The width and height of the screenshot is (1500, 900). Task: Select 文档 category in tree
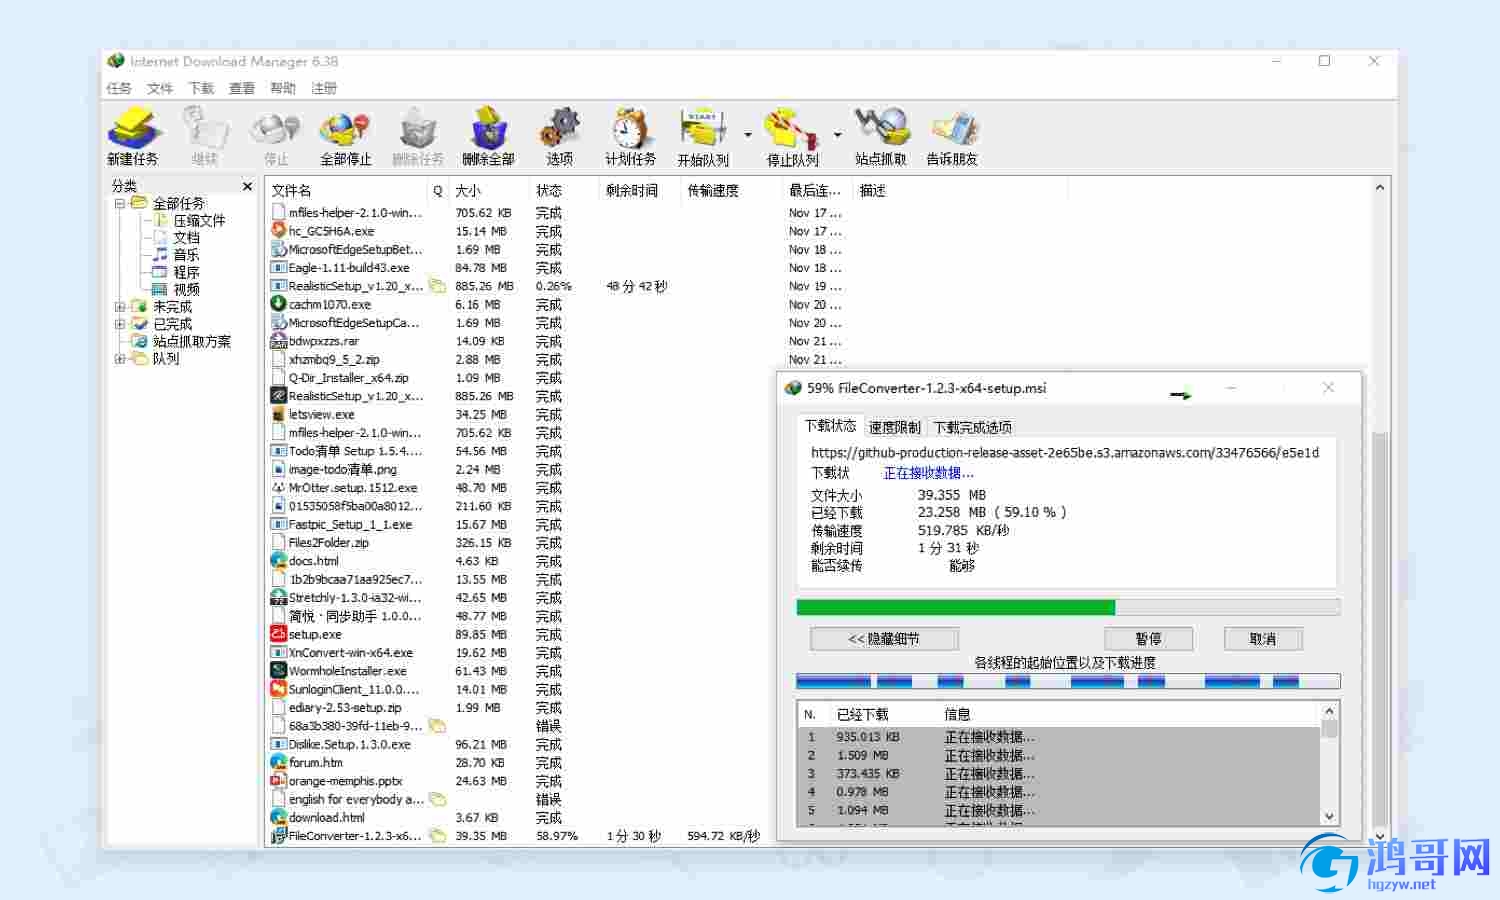[186, 238]
